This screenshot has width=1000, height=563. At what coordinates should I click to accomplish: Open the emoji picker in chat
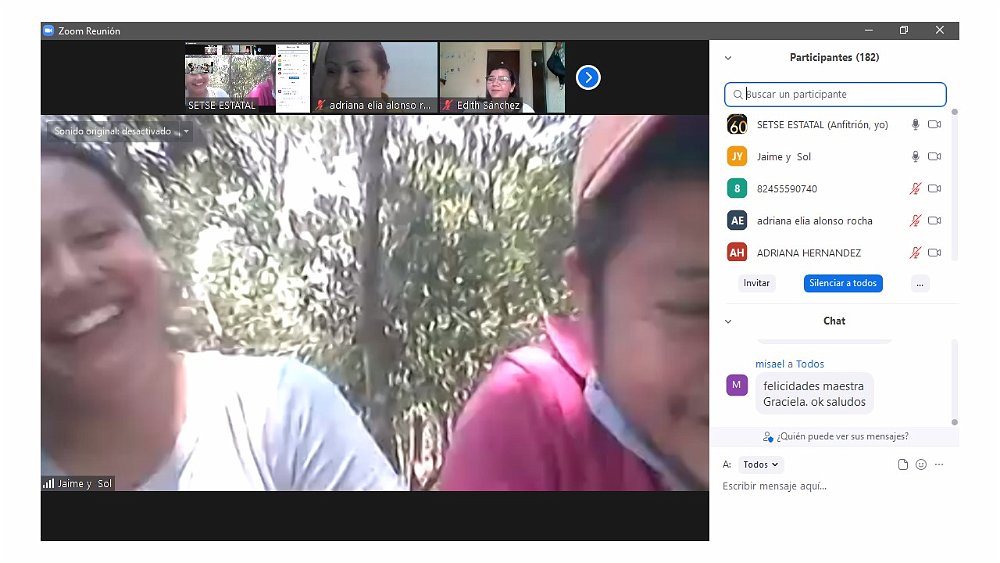tap(921, 465)
